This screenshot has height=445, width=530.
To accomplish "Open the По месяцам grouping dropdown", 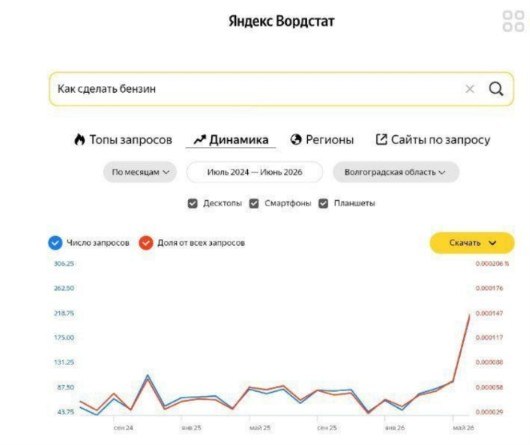I will 140,172.
